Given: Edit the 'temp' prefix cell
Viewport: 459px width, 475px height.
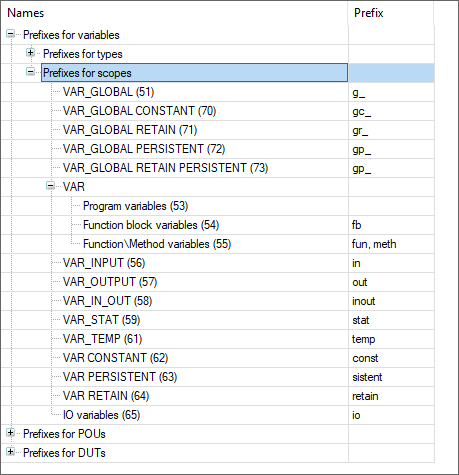Looking at the screenshot, I should (391, 339).
